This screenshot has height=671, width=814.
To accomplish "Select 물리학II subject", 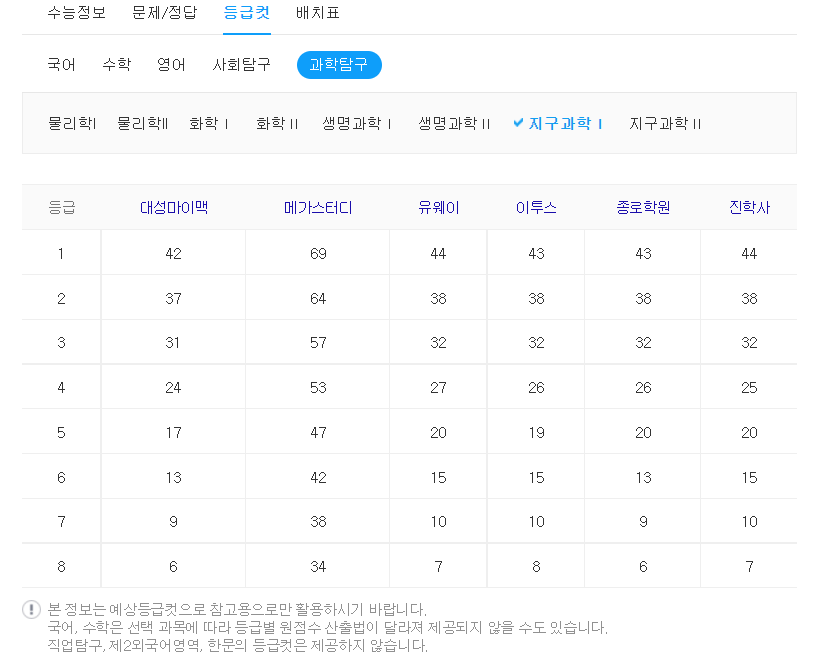I will pyautogui.click(x=142, y=124).
